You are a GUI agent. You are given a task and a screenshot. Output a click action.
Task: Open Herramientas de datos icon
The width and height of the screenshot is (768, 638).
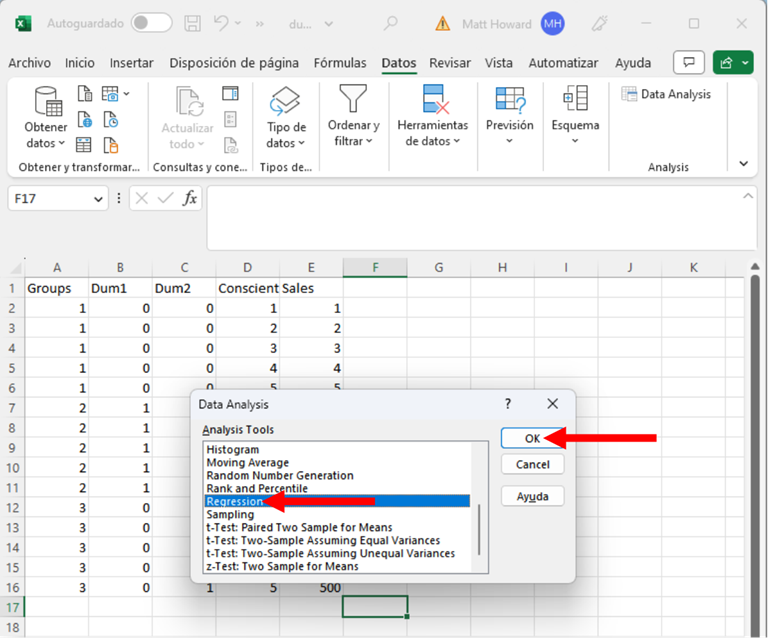pos(435,100)
